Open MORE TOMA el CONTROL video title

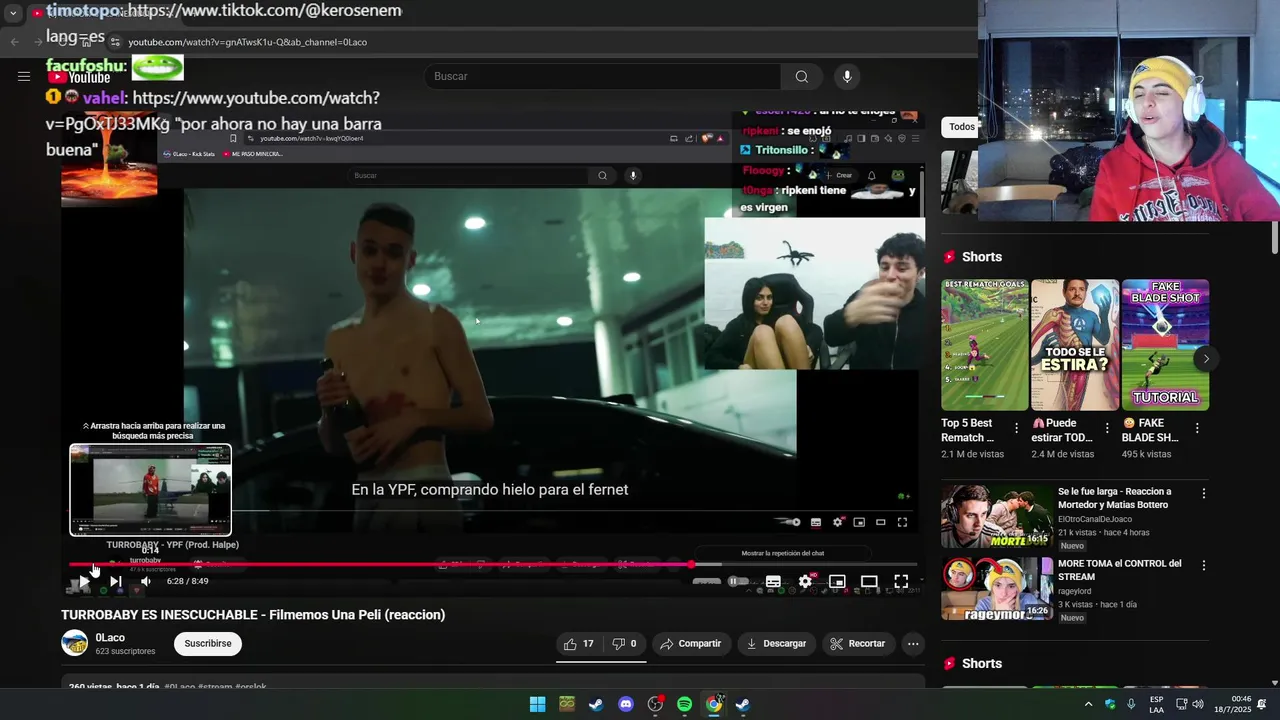1119,570
